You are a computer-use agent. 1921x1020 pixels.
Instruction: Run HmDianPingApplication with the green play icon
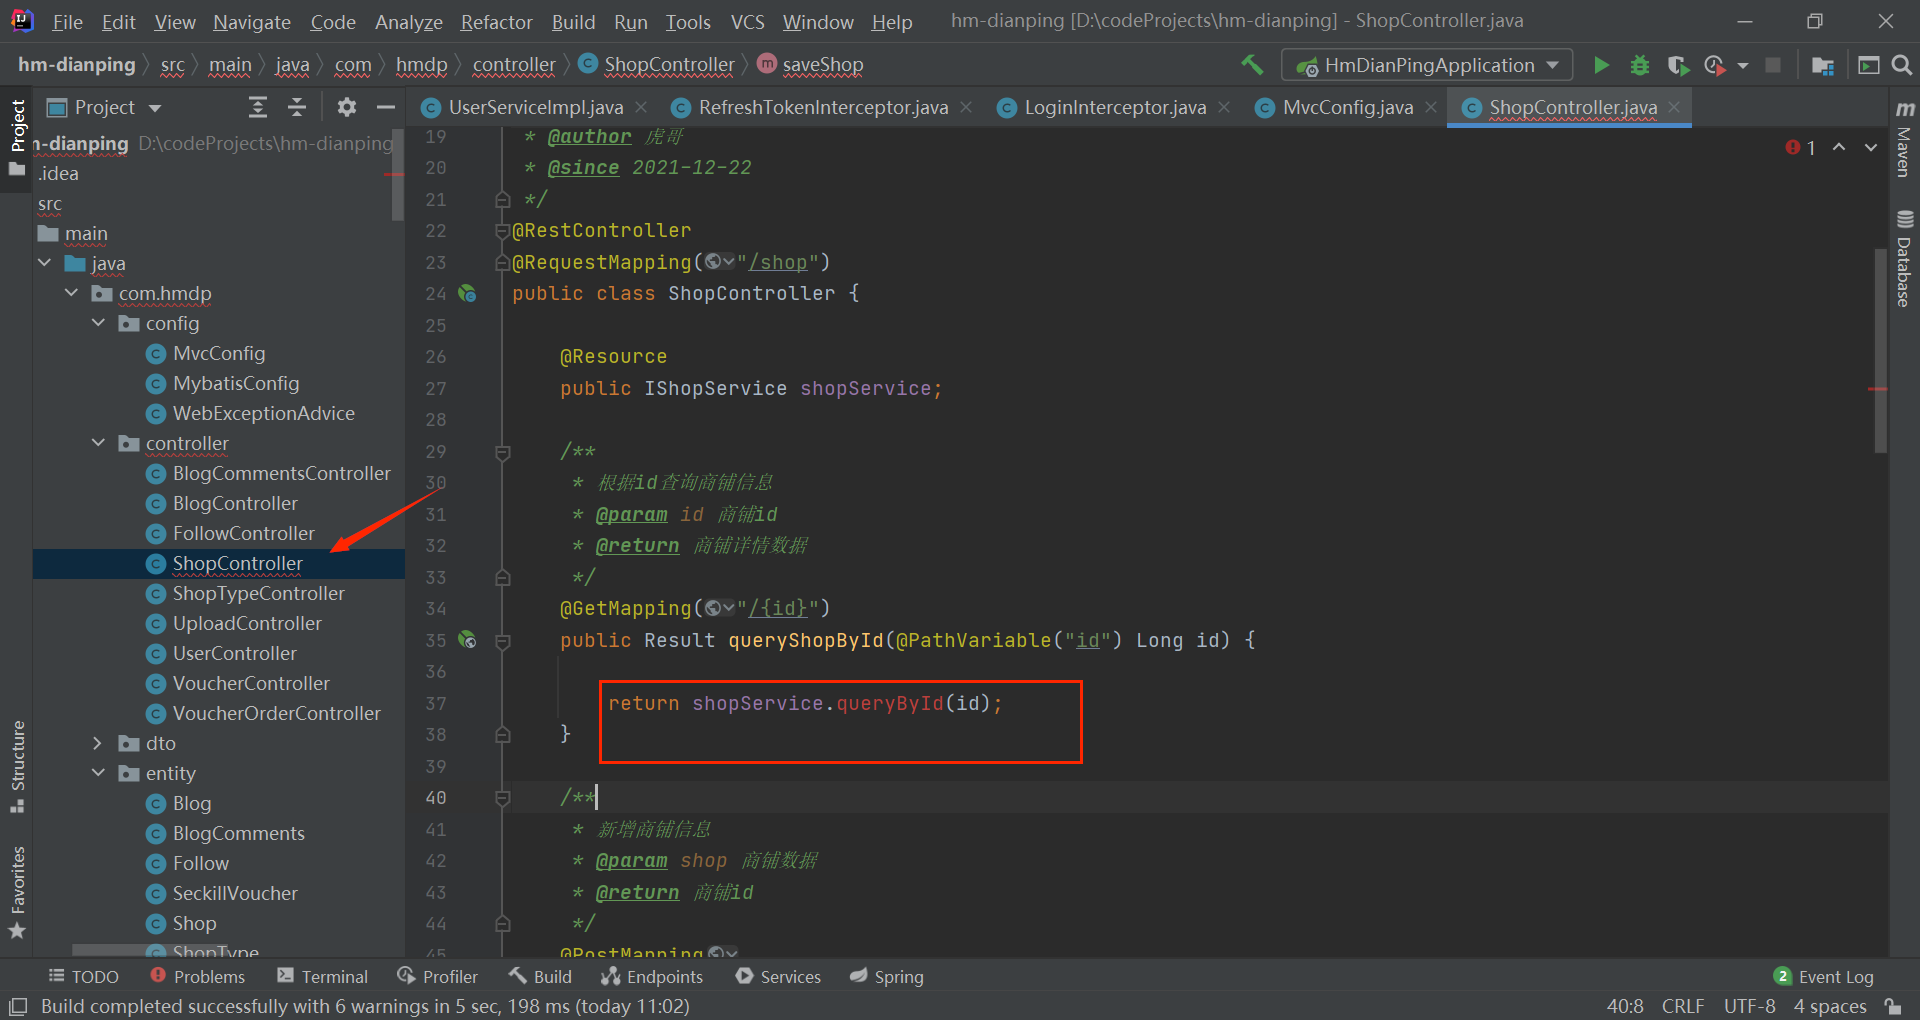click(x=1601, y=65)
